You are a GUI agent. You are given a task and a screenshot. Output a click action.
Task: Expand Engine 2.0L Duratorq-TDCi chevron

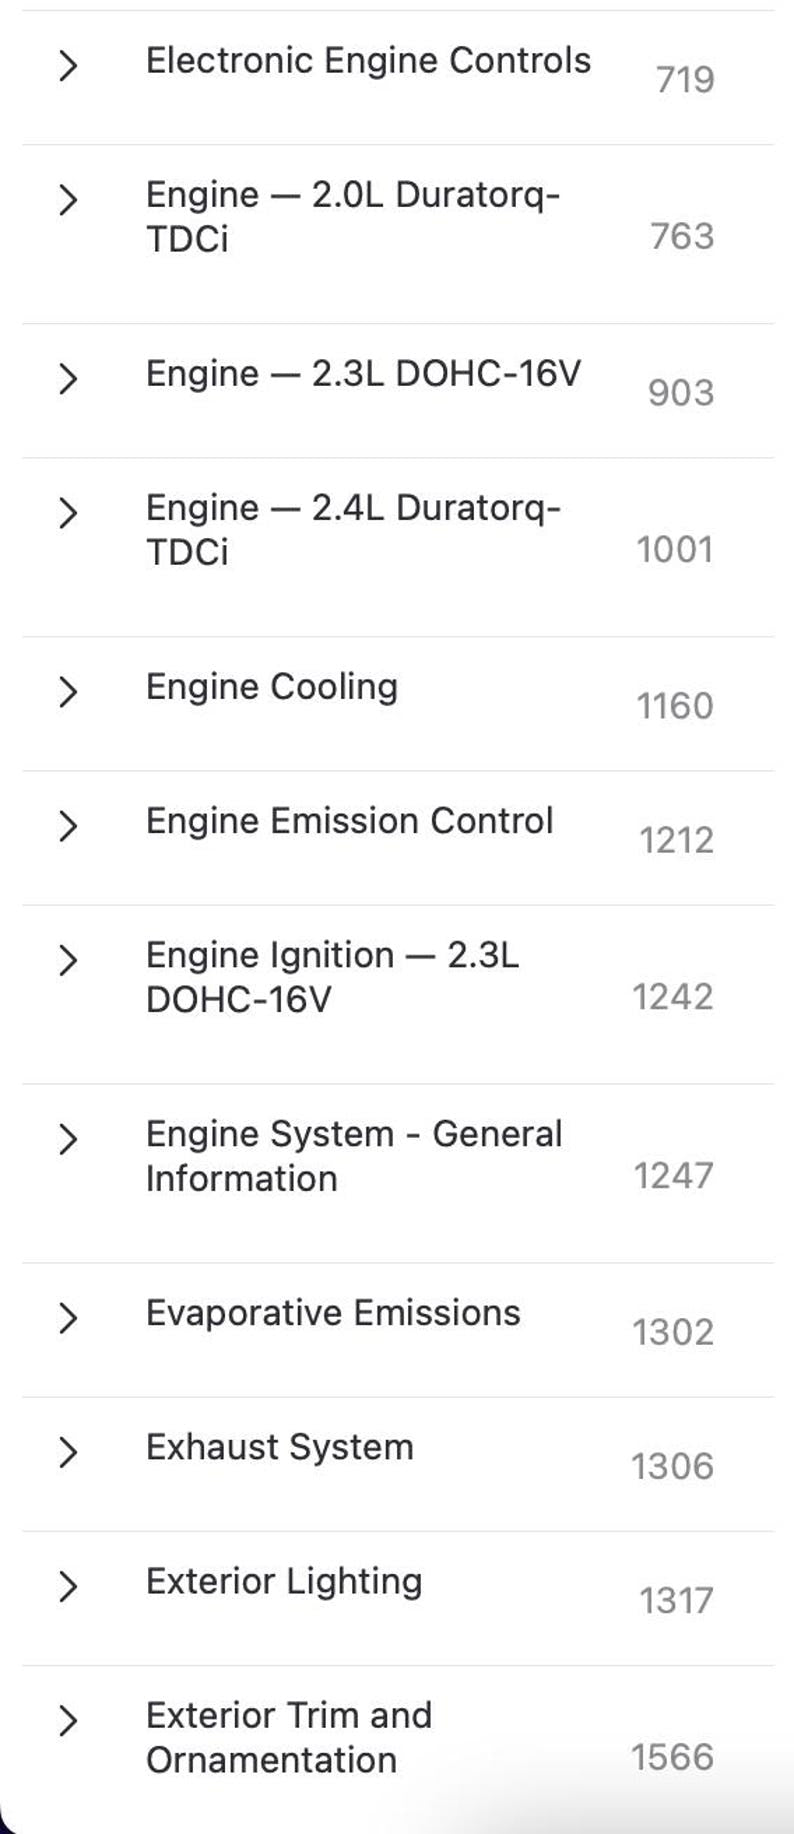click(67, 200)
